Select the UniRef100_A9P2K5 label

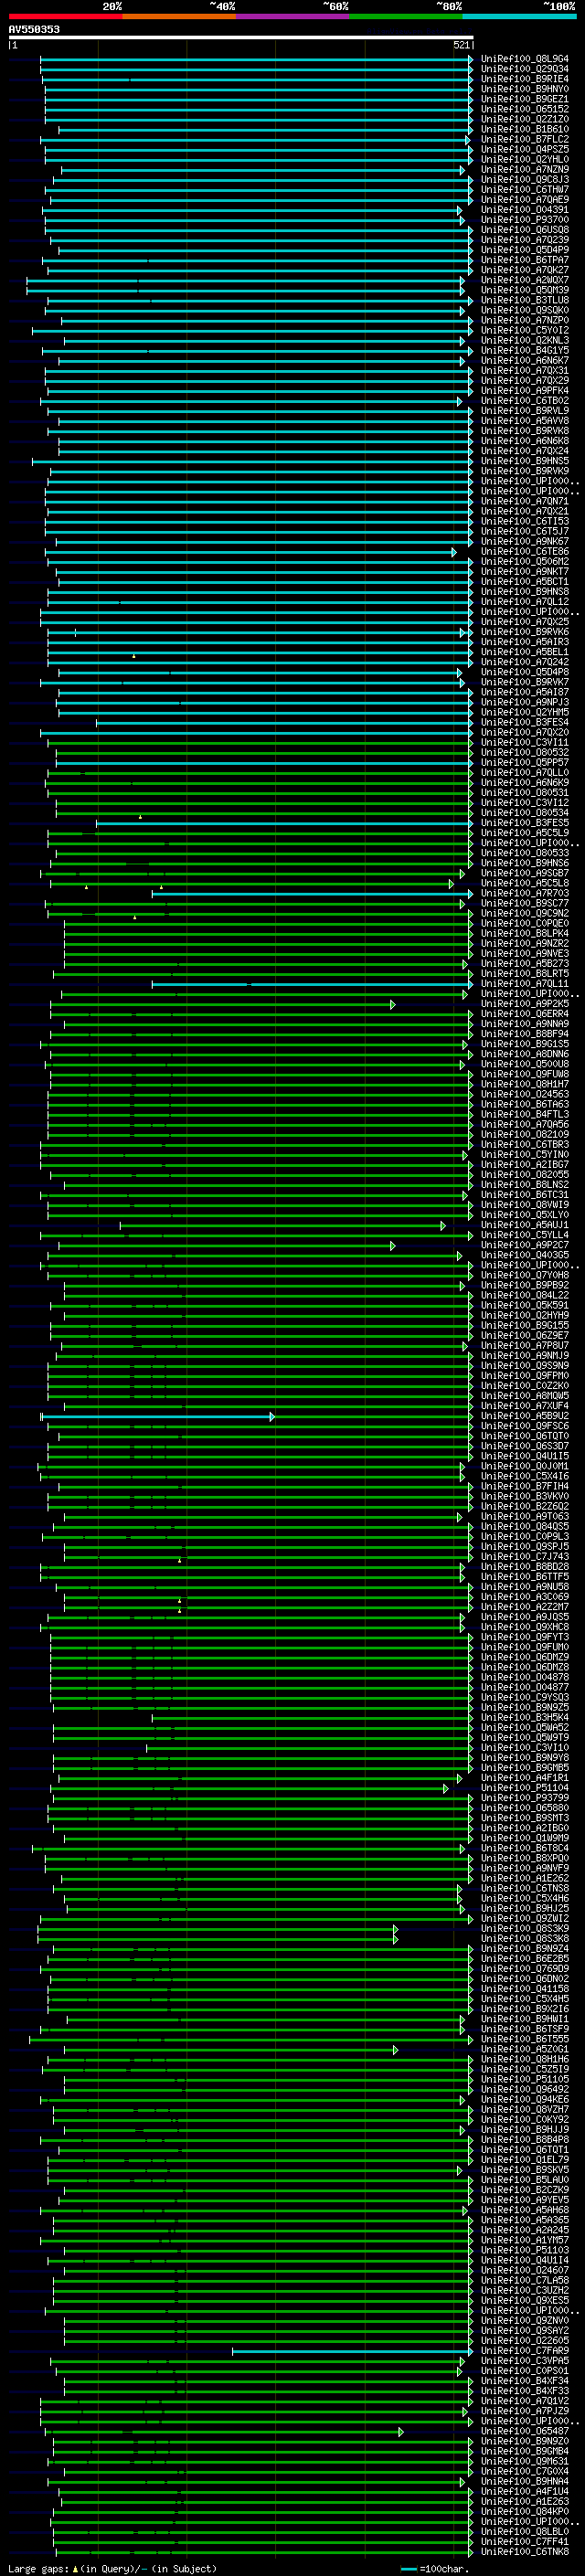point(525,1003)
